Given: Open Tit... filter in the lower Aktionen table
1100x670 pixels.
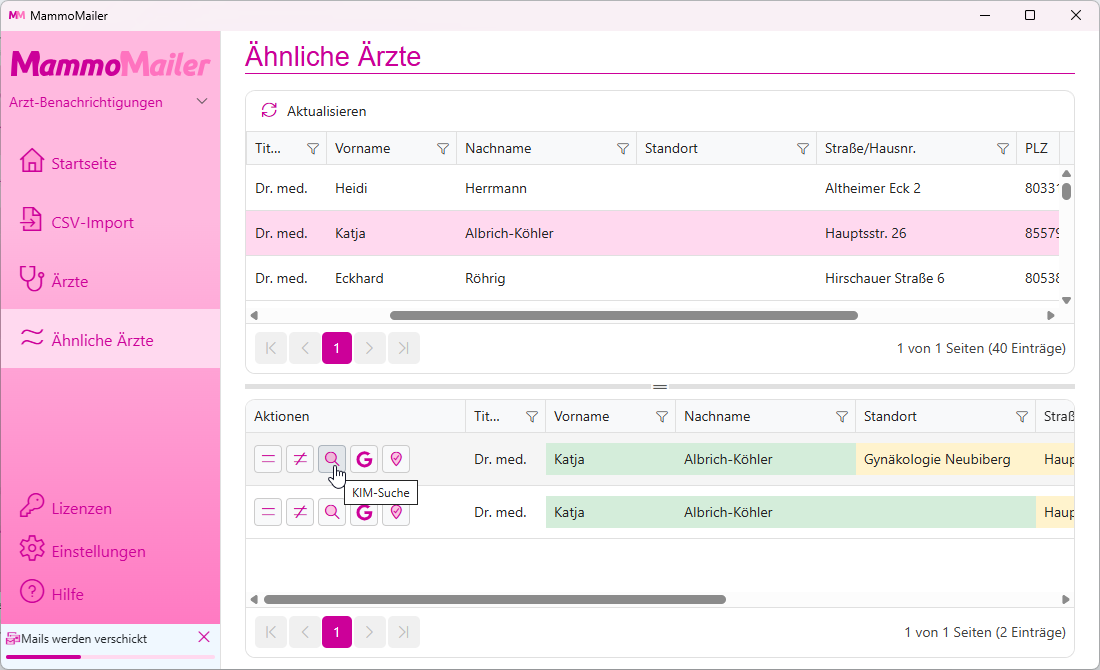Looking at the screenshot, I should (x=532, y=417).
